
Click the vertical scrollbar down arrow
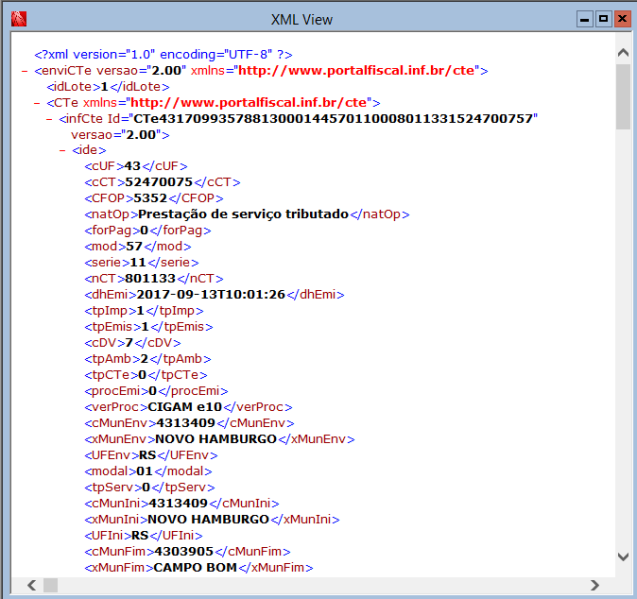623,556
